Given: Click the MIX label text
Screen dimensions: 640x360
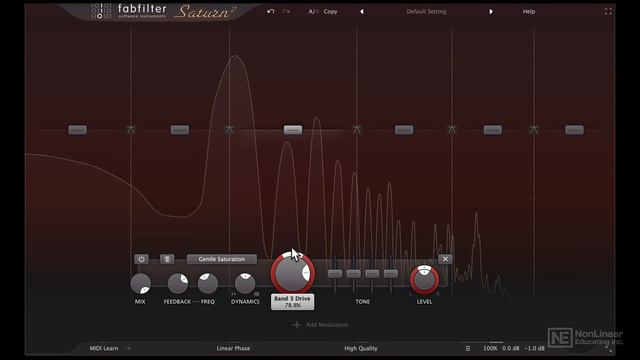Looking at the screenshot, I should point(140,302).
